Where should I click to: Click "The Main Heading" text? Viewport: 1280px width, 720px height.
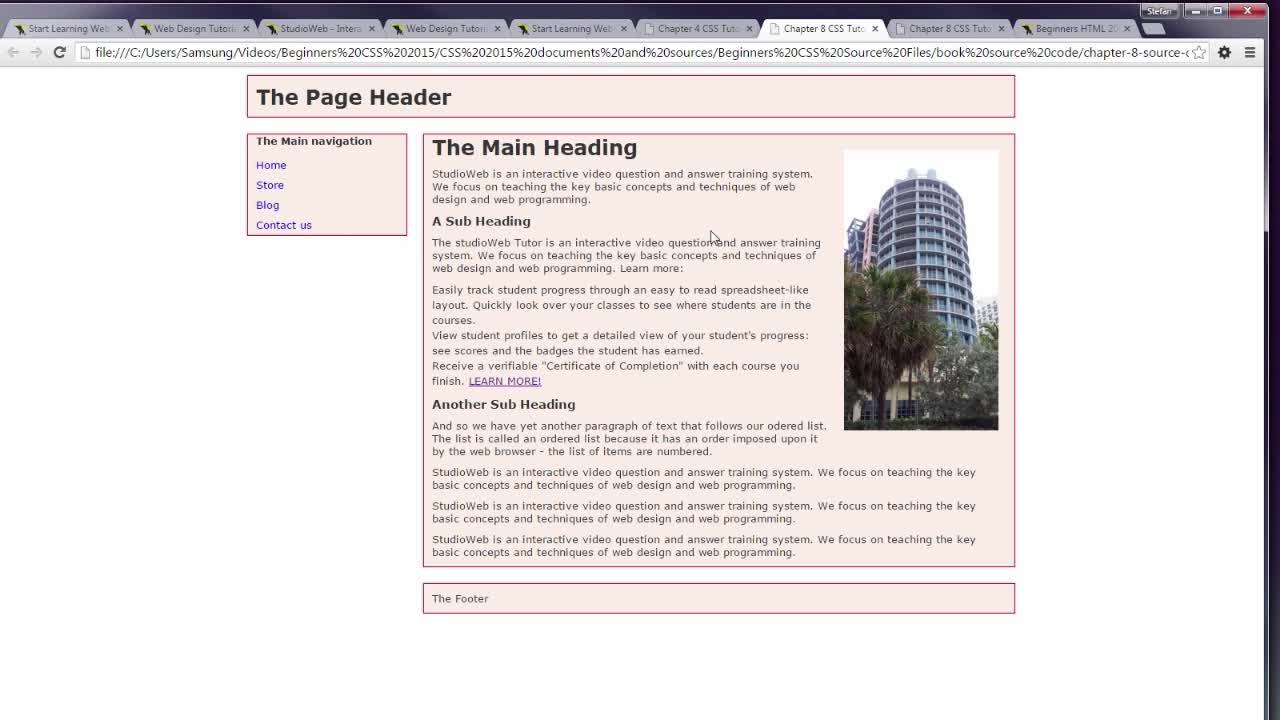[534, 148]
